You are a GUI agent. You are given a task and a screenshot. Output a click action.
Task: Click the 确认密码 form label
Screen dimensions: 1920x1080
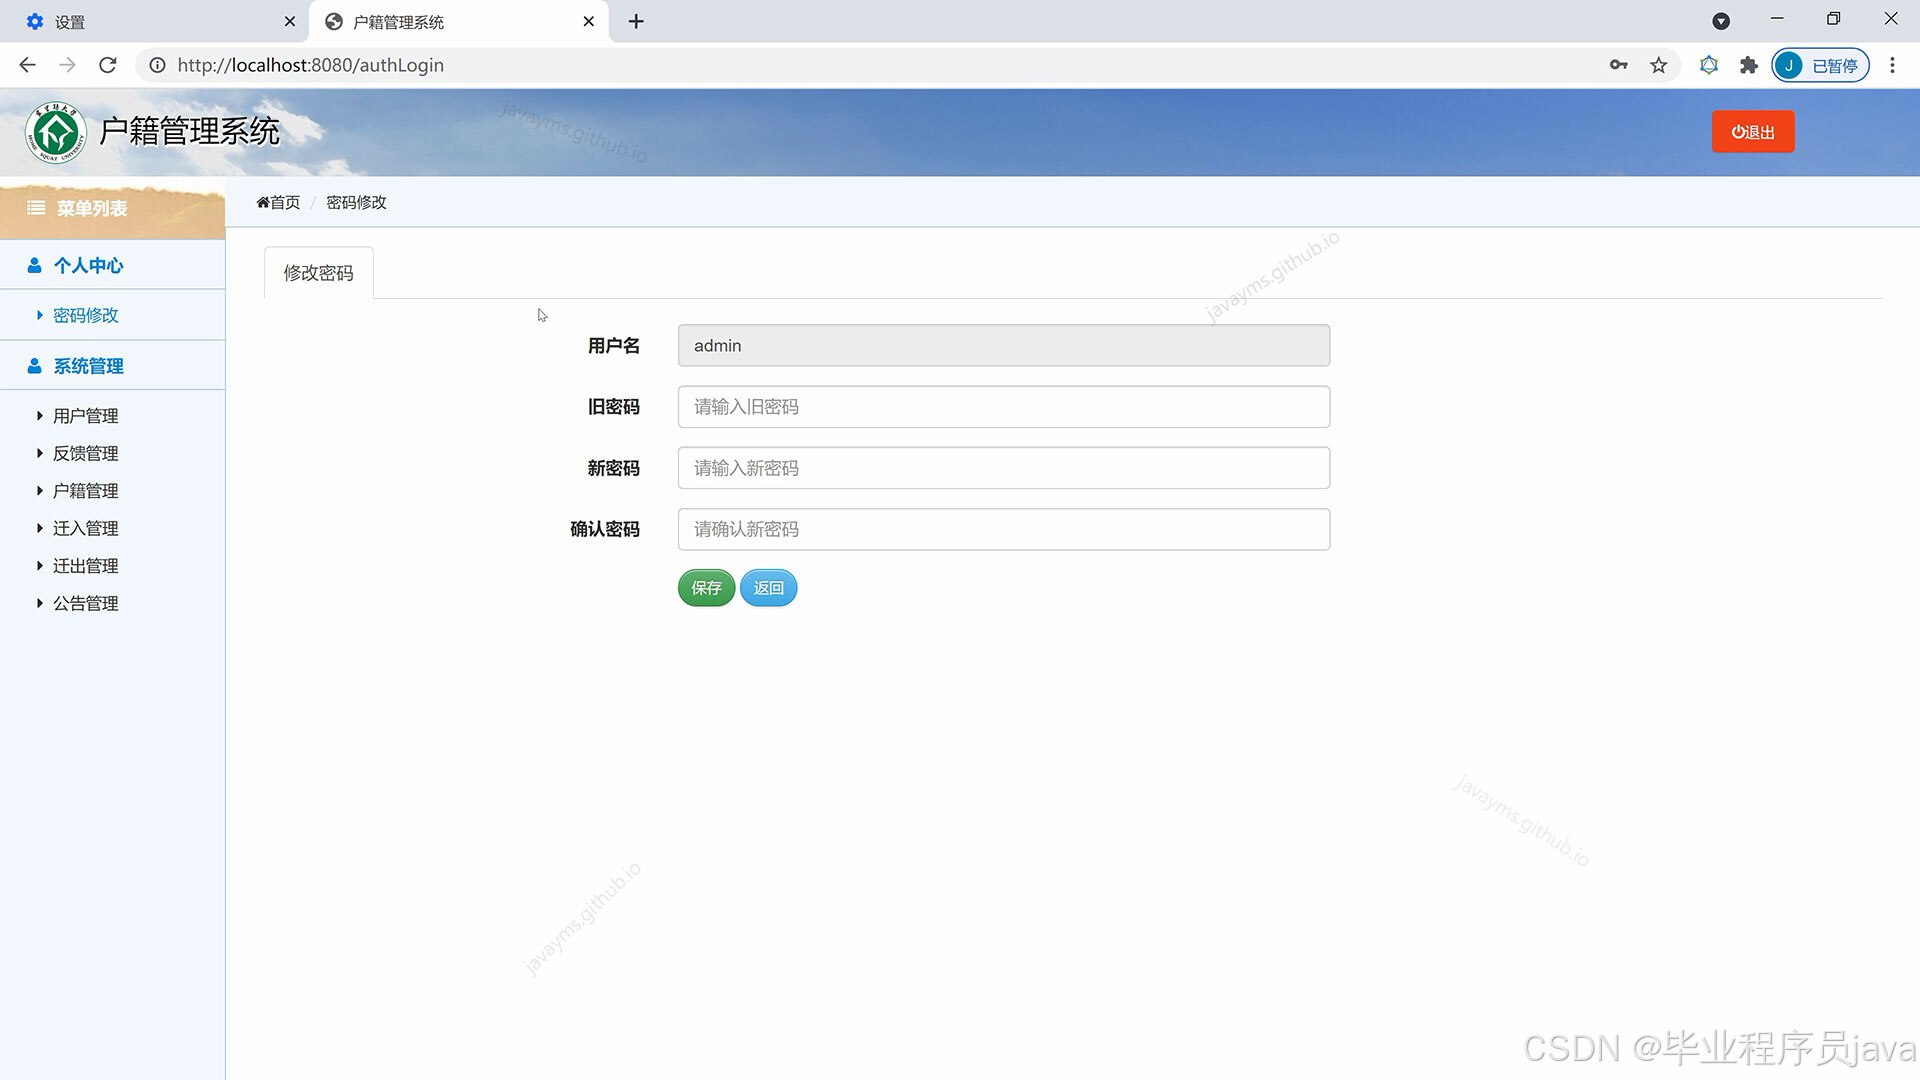[x=604, y=529]
